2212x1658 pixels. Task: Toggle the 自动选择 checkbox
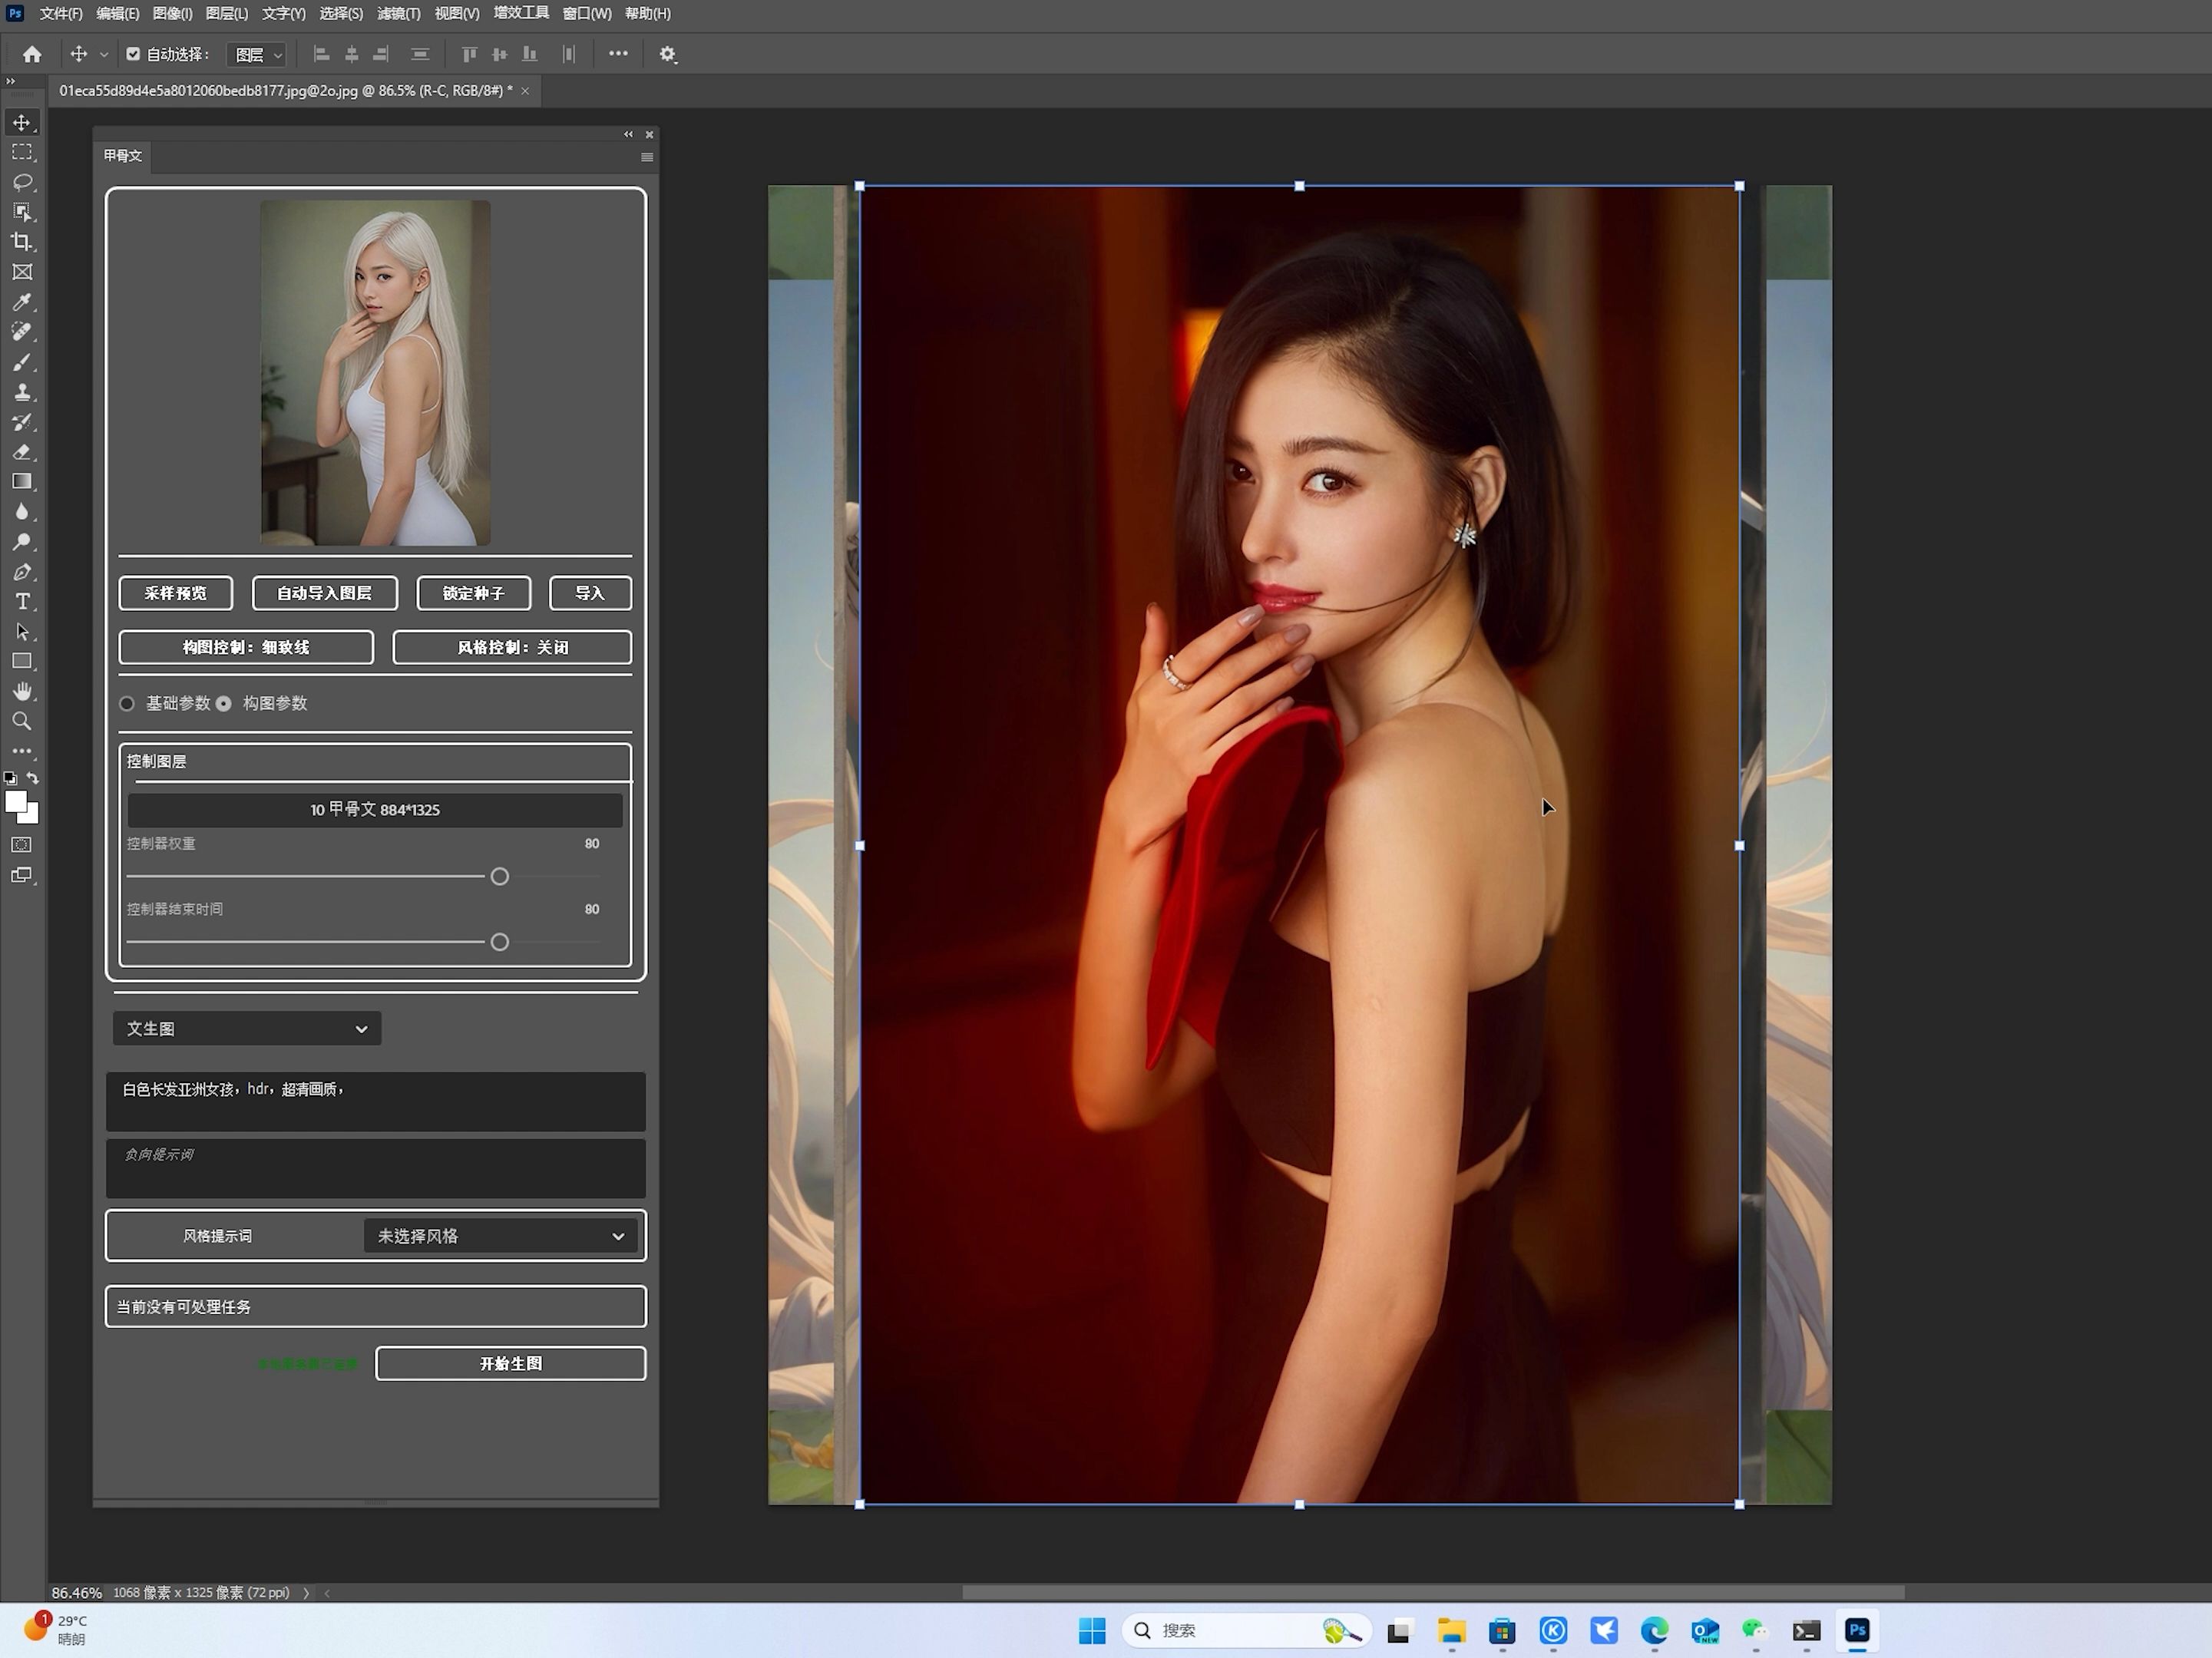(133, 54)
